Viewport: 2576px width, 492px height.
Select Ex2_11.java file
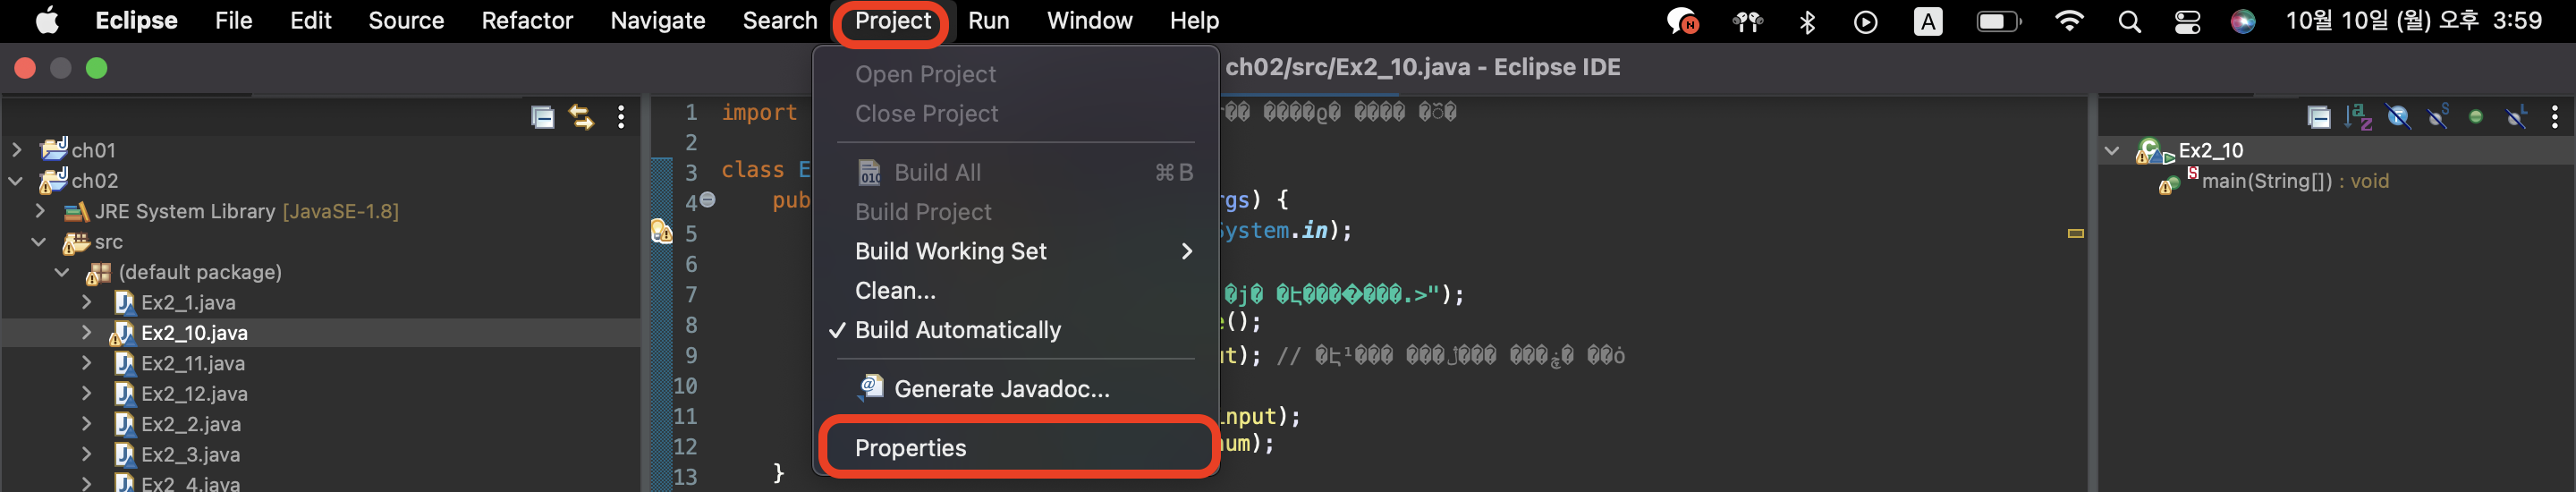coord(193,364)
